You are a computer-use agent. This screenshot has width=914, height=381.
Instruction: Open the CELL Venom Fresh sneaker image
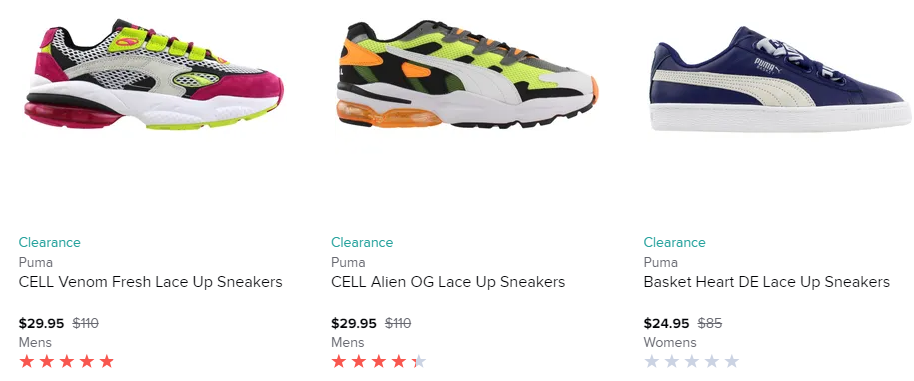[154, 75]
